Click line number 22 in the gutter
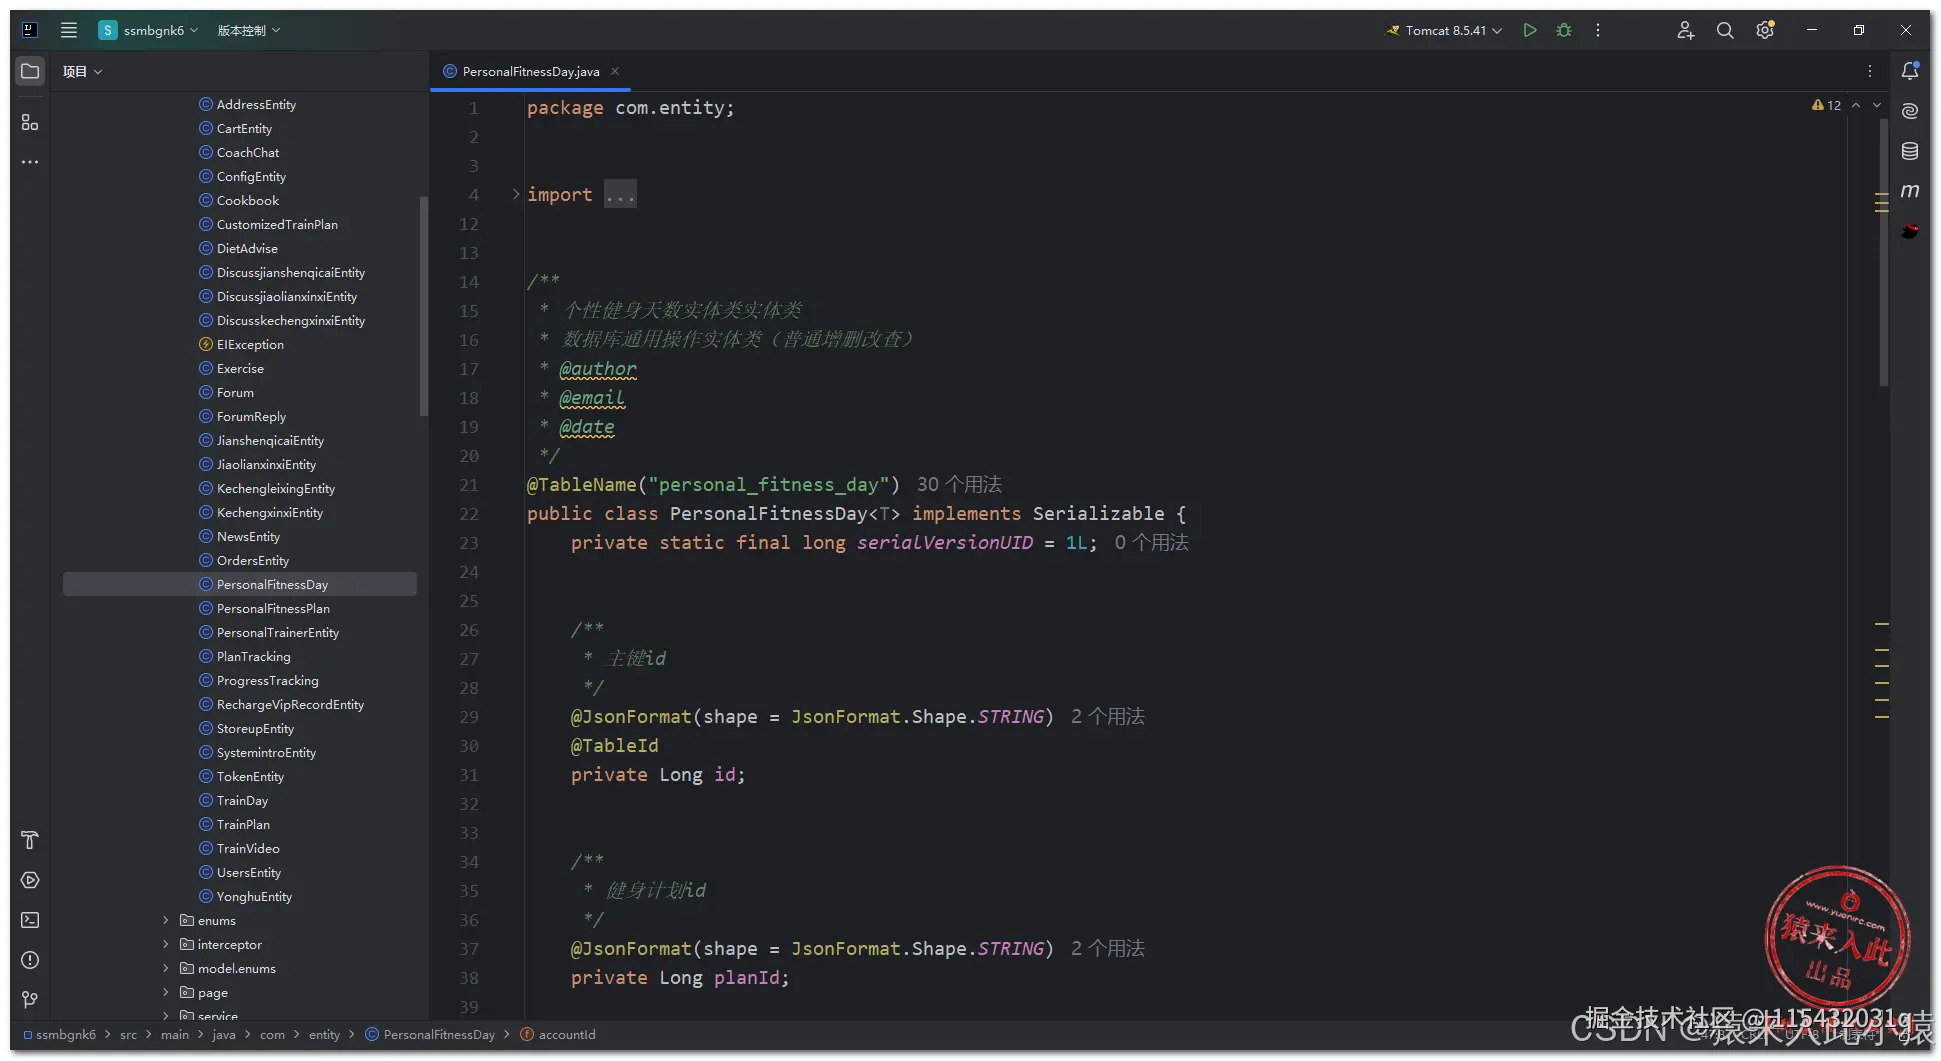This screenshot has height=1061, width=1941. coord(469,513)
